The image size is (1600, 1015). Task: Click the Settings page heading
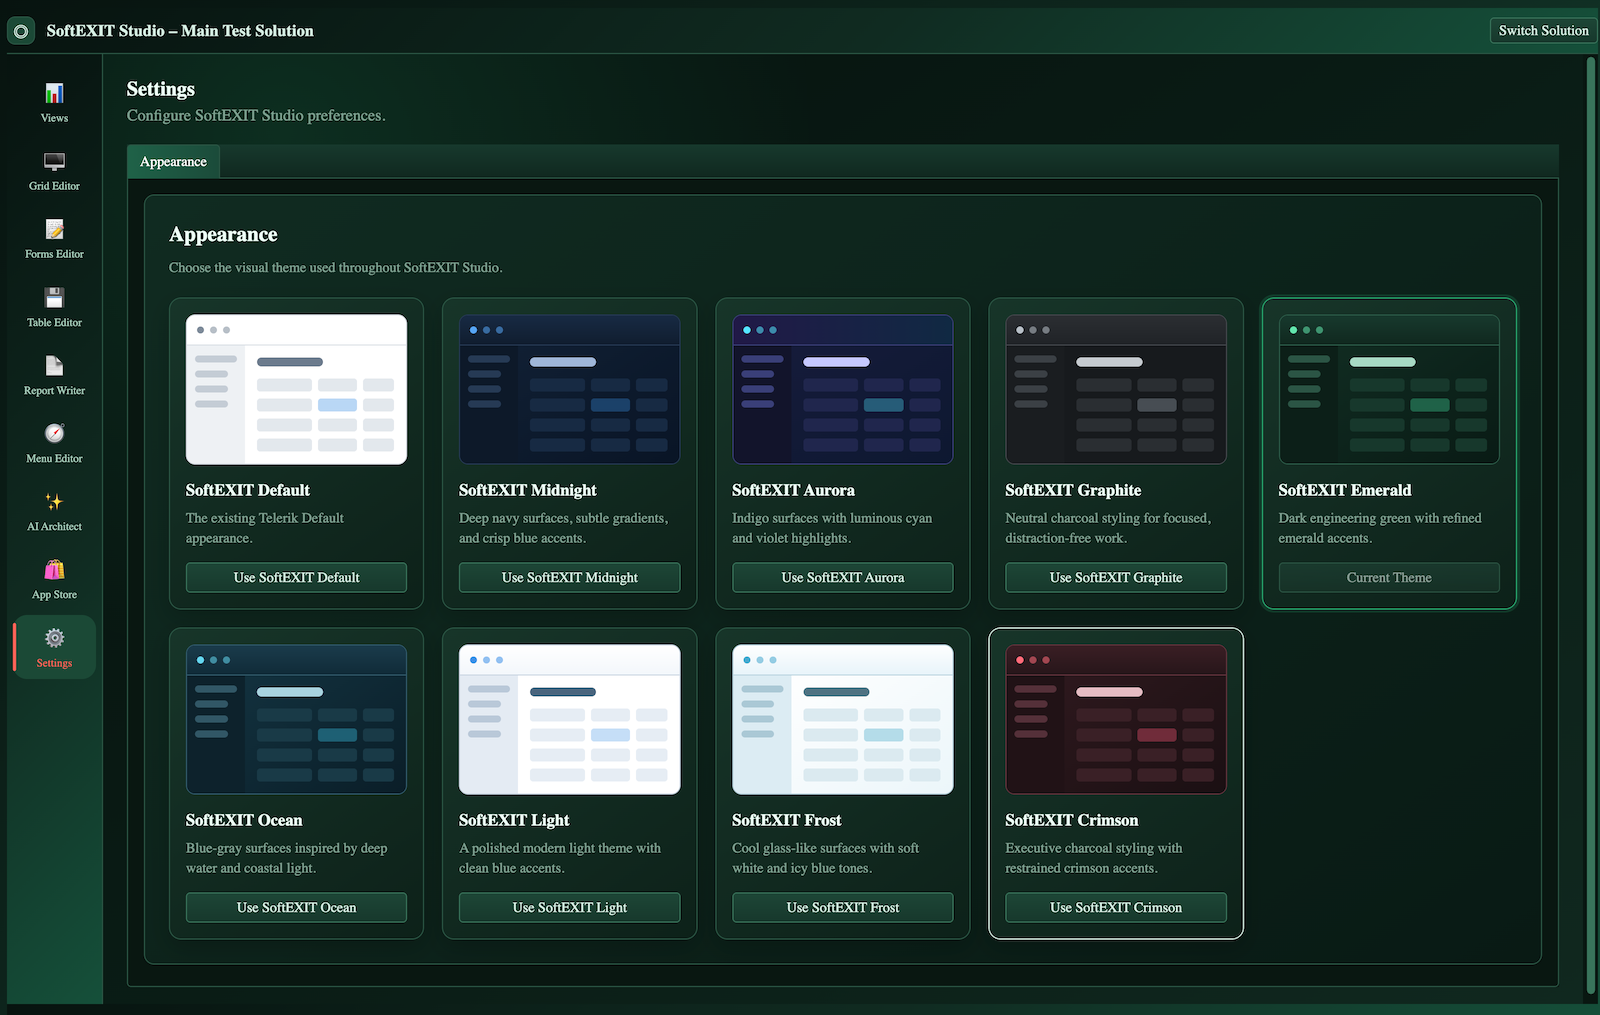tap(161, 89)
